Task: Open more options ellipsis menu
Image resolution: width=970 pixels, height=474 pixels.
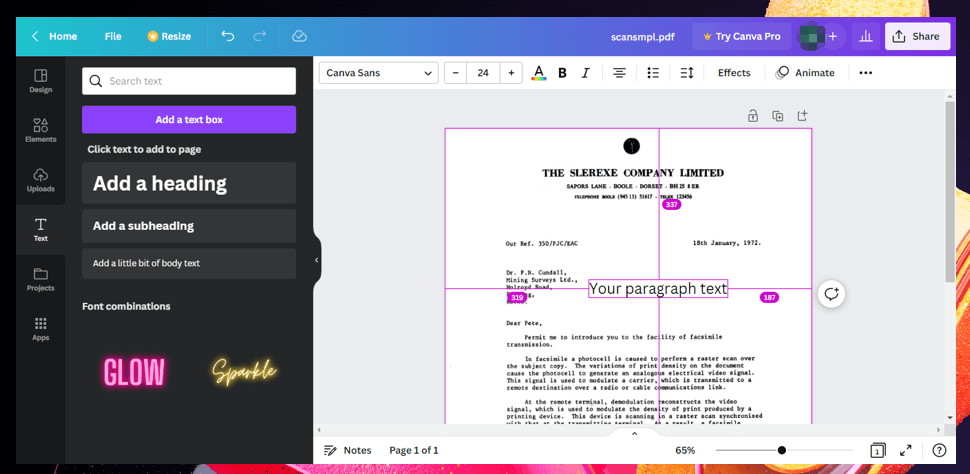Action: coord(865,73)
